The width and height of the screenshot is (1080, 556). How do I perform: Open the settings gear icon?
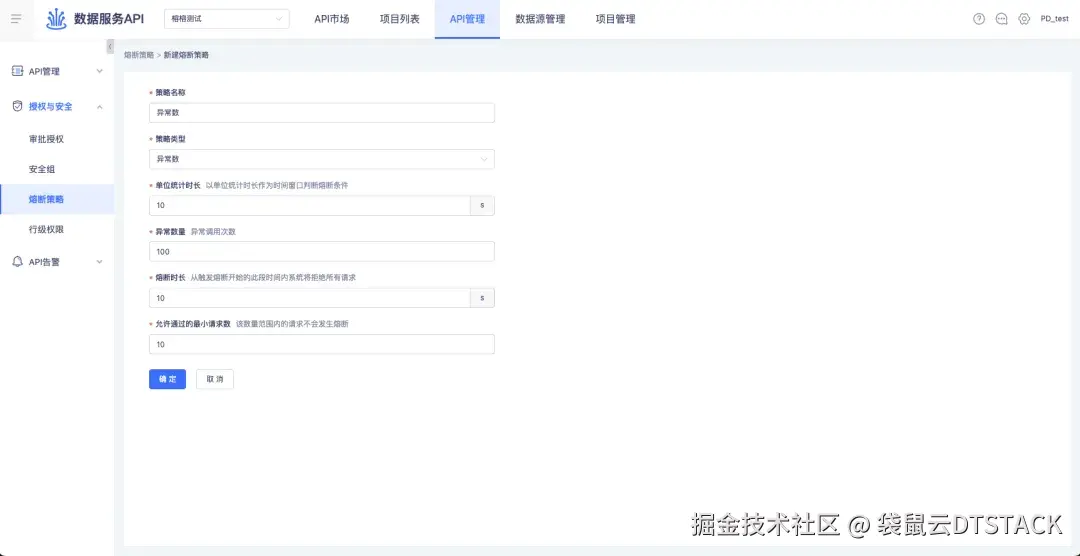pos(1024,19)
